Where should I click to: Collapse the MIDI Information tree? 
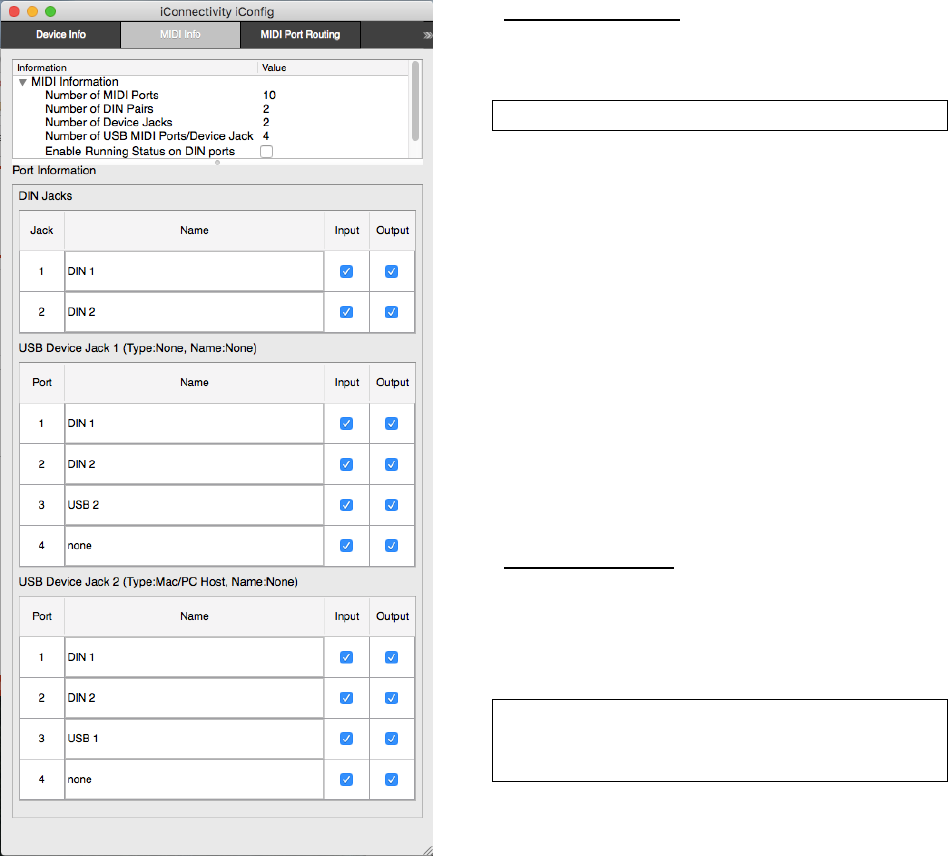point(23,82)
